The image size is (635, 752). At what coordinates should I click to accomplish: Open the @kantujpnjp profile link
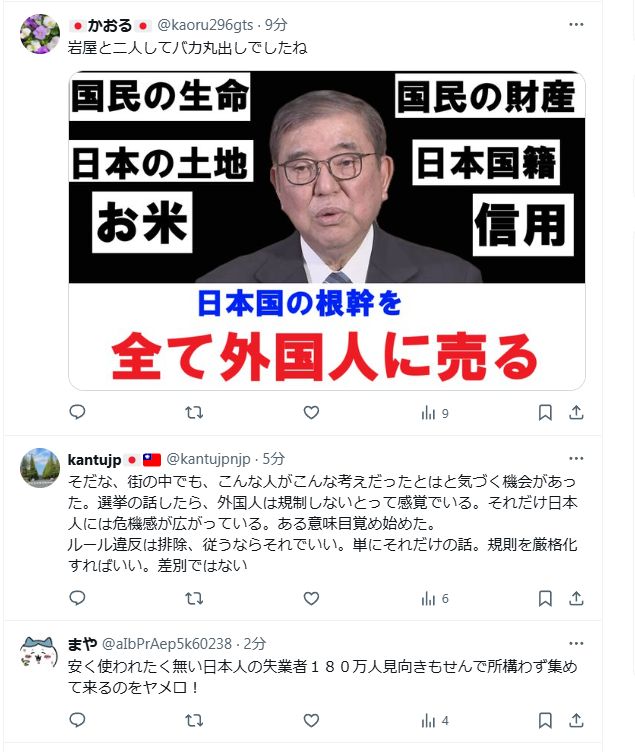point(208,459)
